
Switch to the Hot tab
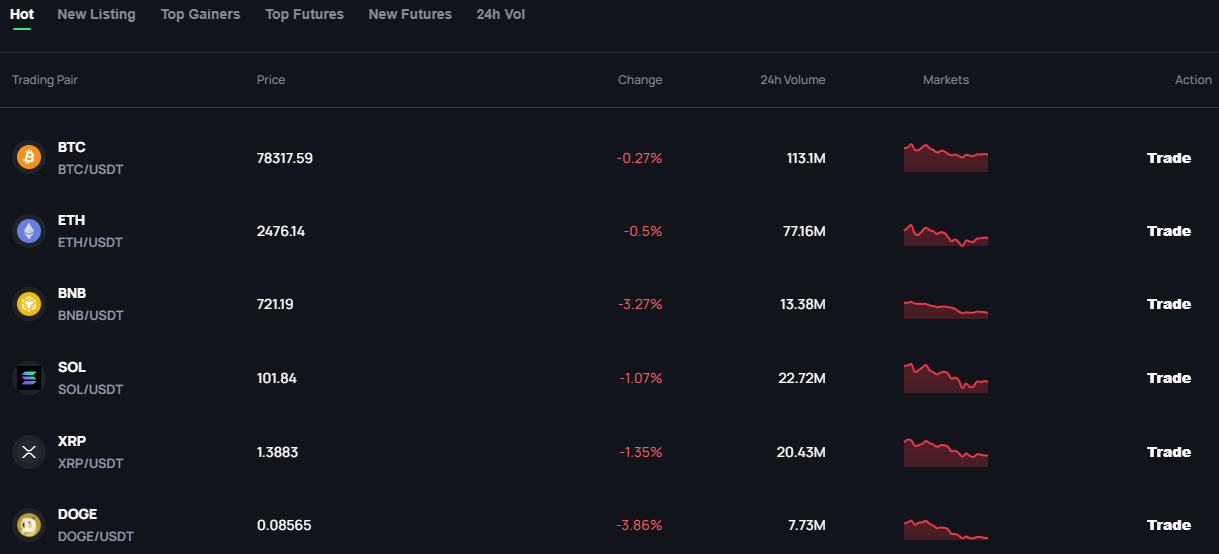[21, 14]
